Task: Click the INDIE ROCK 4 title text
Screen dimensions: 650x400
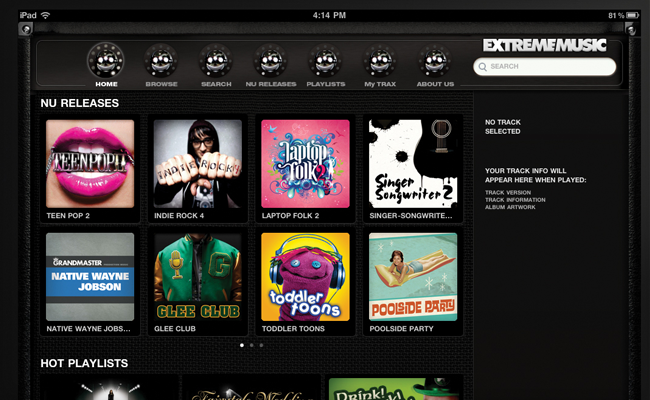Action: click(x=179, y=216)
